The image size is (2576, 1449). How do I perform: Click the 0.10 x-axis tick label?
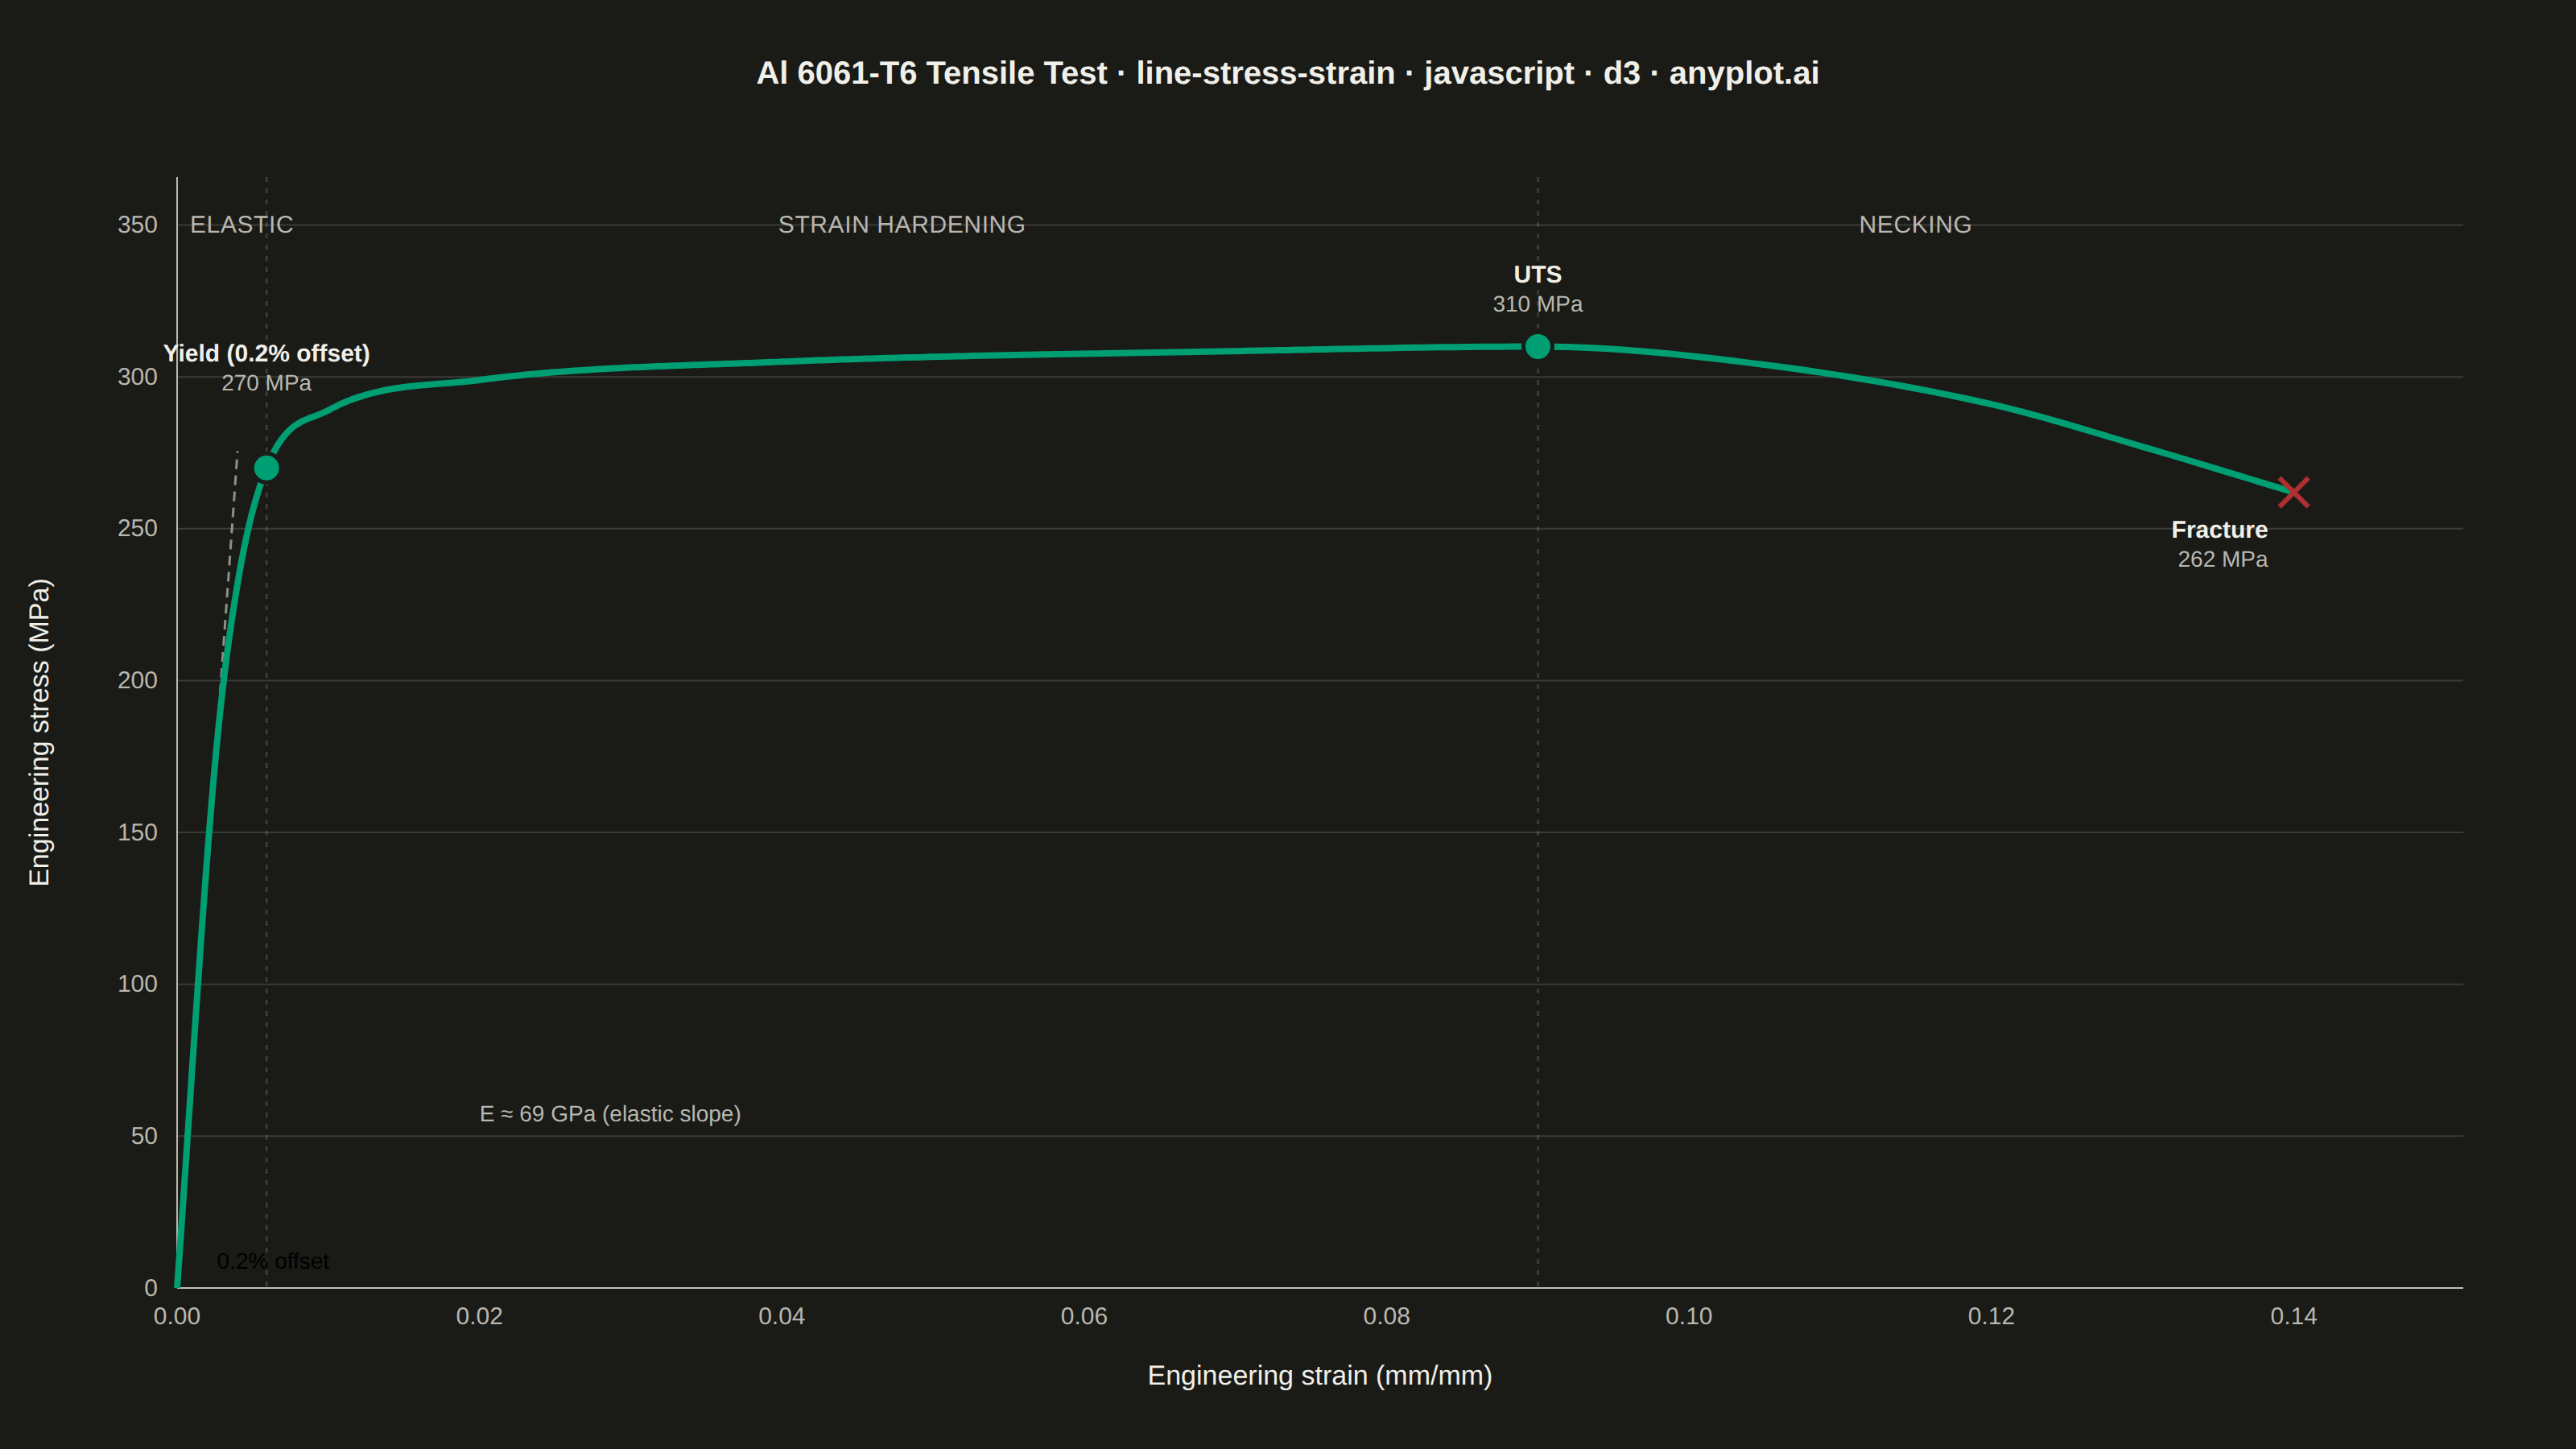pos(1688,1316)
